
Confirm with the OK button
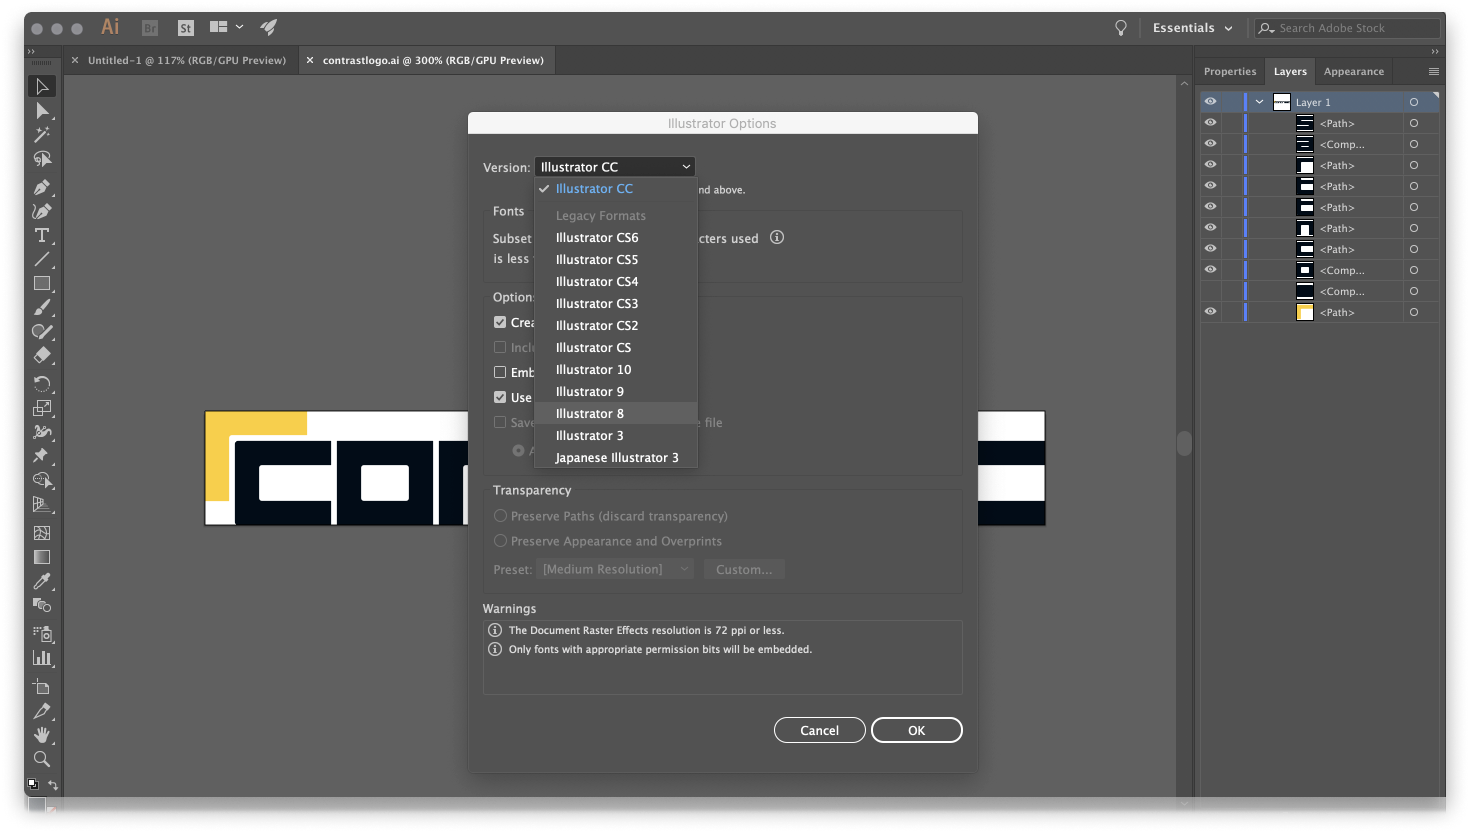(x=917, y=730)
